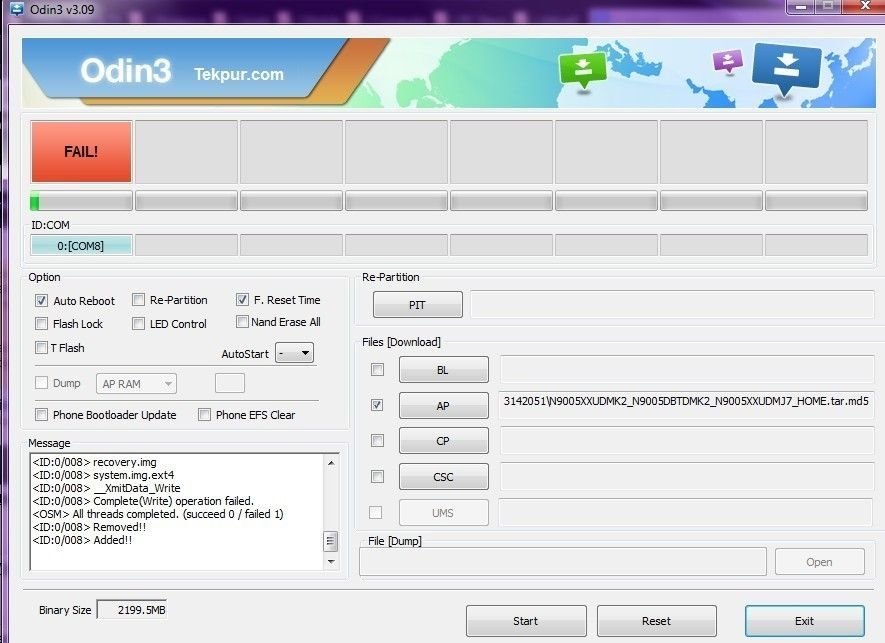This screenshot has height=643, width=885.
Task: Enable the T Flash checkbox
Action: tap(41, 347)
